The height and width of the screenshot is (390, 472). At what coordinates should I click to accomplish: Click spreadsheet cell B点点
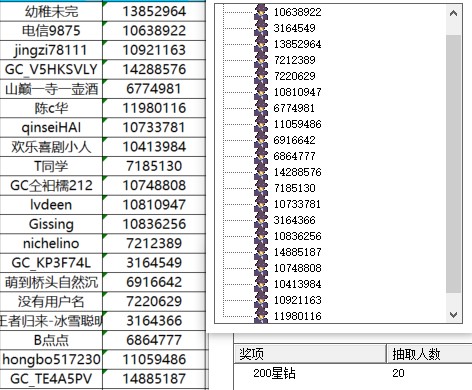coord(51,340)
